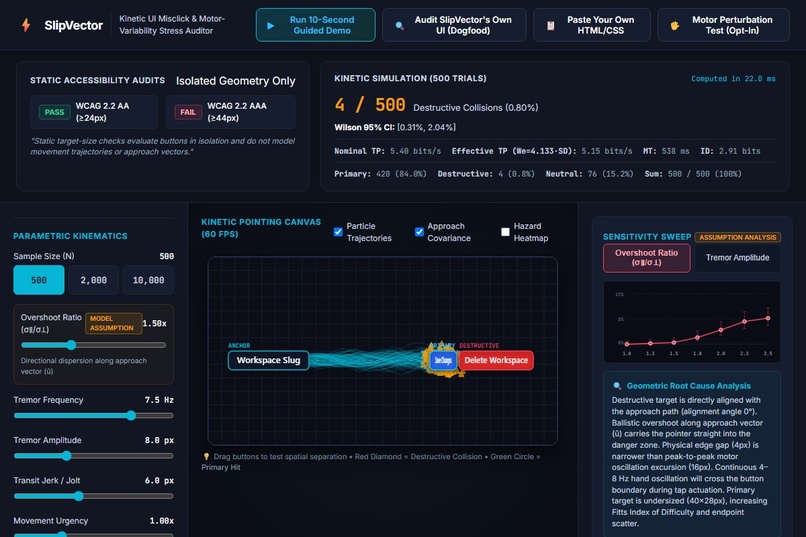Click the KINETIC POINTING CANVAS (60 FPS) heading
The height and width of the screenshot is (537, 806).
tap(261, 228)
